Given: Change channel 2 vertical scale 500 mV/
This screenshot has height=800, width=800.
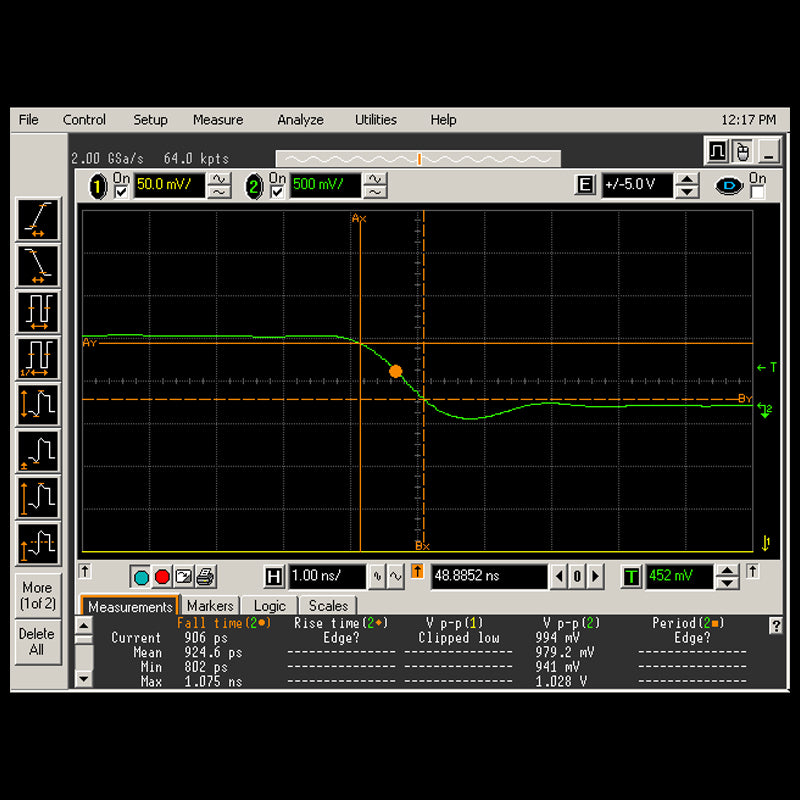Looking at the screenshot, I should 324,185.
